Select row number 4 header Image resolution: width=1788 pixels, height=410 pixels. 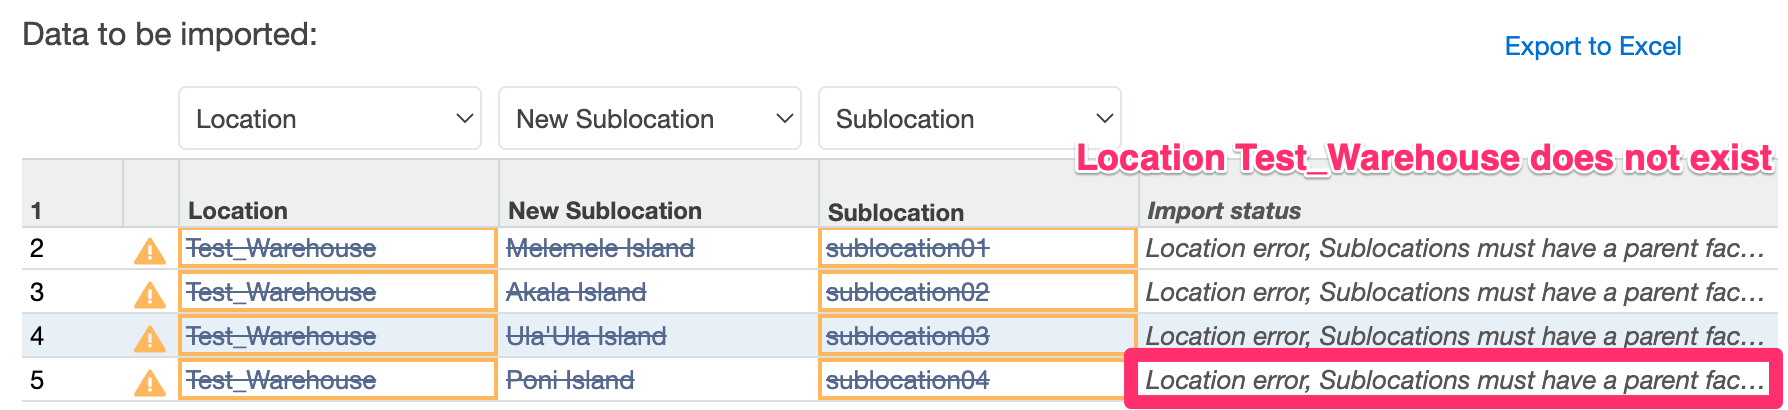tap(37, 336)
